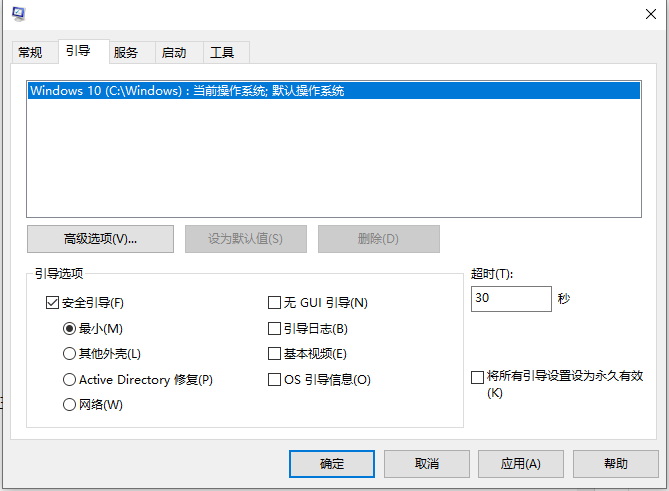Tick the 基本视频(E) checkbox
669x491 pixels.
pos(274,354)
